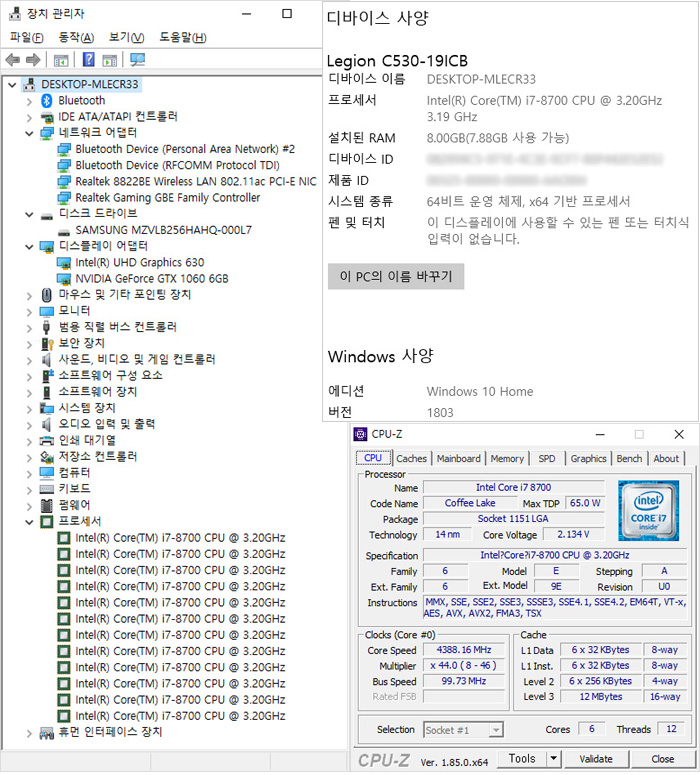Viewport: 700px width, 775px height.
Task: Collapse the 디스크 드라이브 category
Action: coord(29,215)
